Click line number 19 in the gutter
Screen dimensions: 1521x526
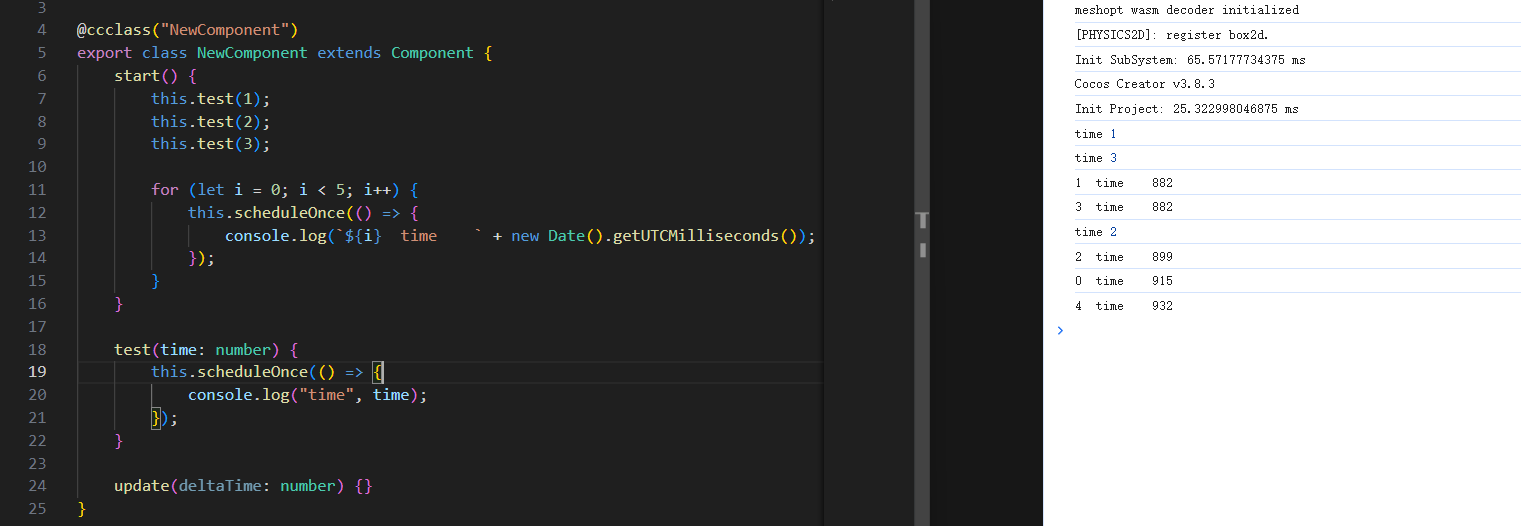[38, 371]
